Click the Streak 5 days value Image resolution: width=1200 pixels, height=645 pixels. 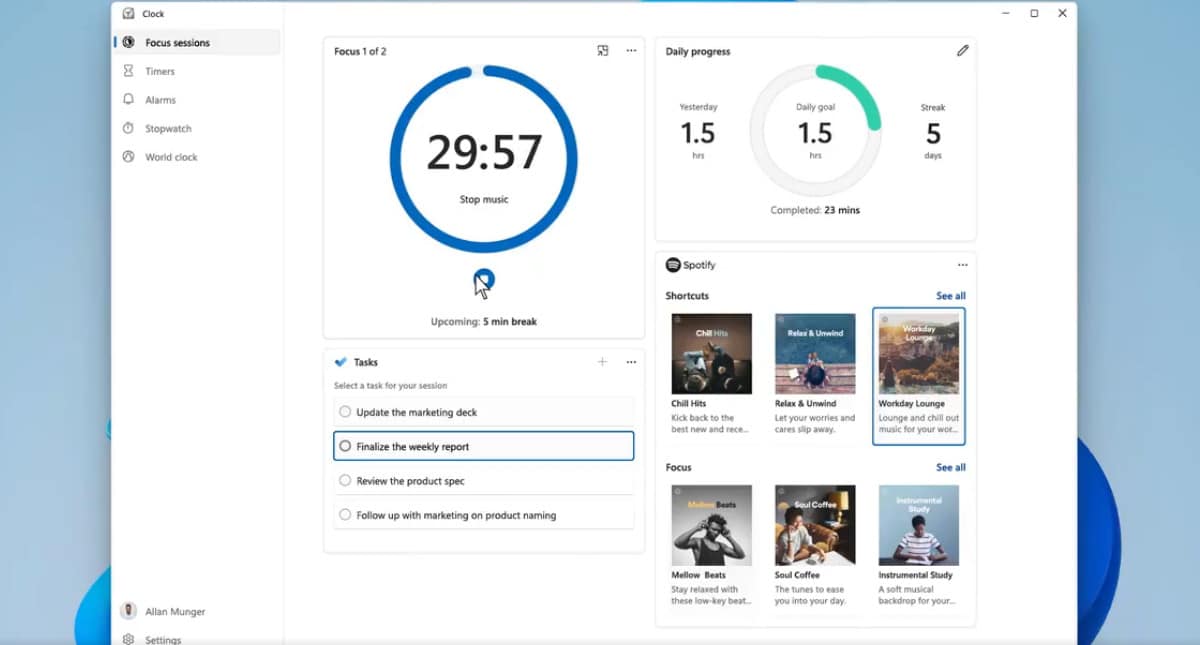coord(933,132)
